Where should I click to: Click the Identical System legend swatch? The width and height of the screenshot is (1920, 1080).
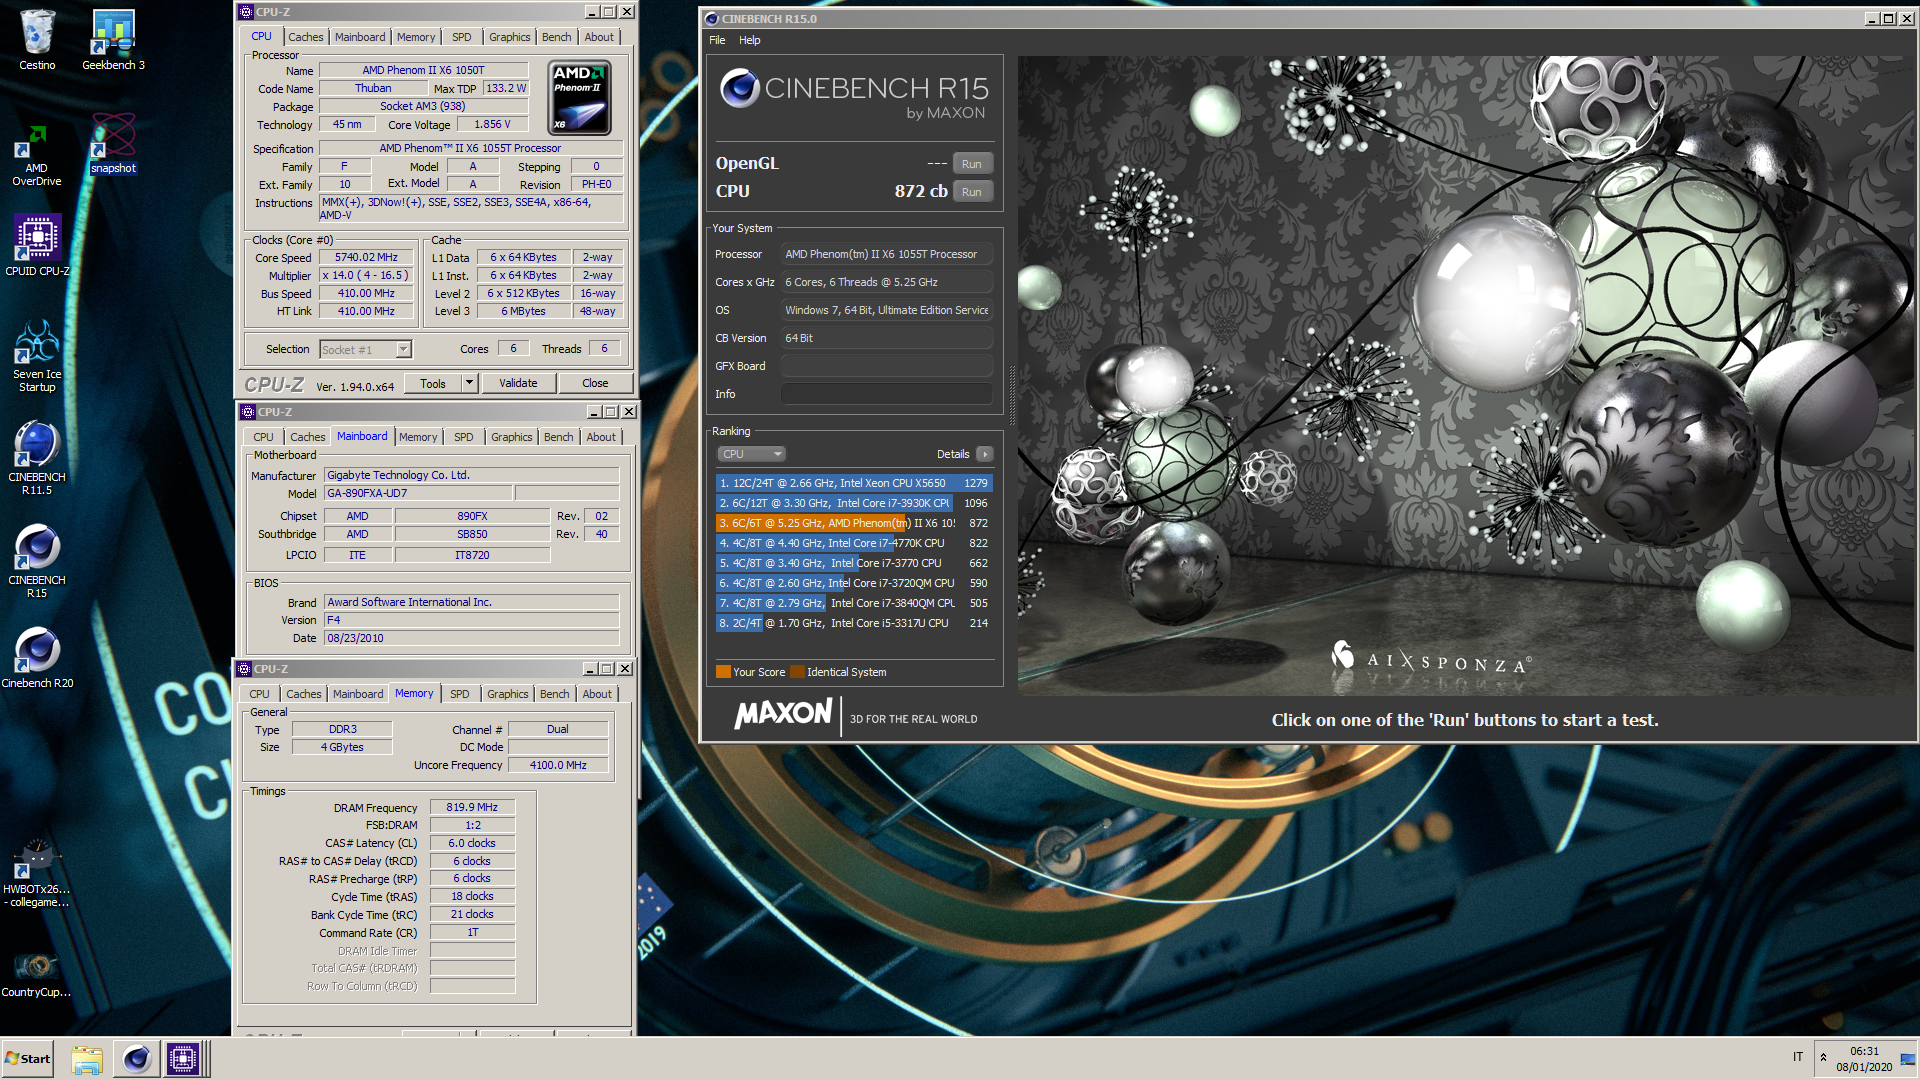click(x=797, y=672)
